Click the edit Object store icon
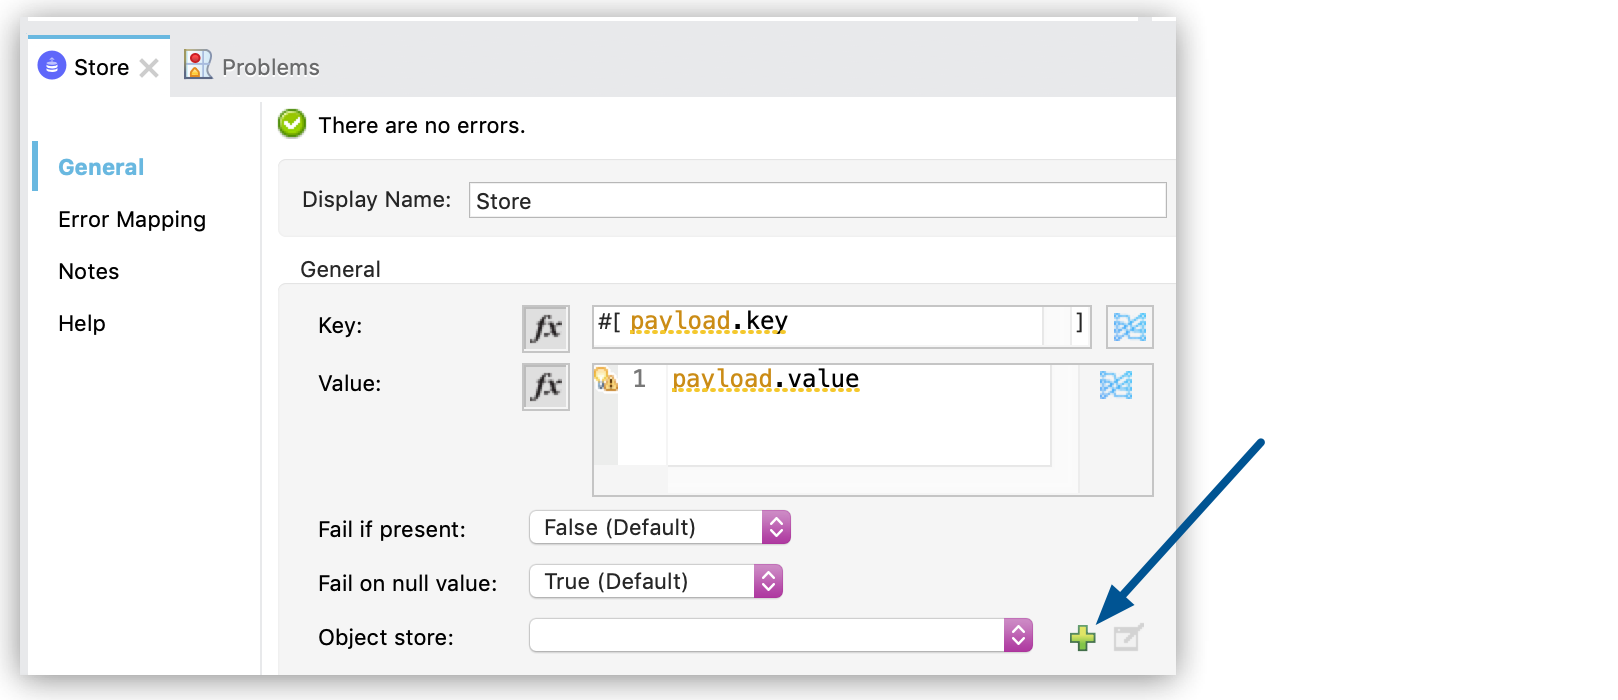 pos(1128,637)
